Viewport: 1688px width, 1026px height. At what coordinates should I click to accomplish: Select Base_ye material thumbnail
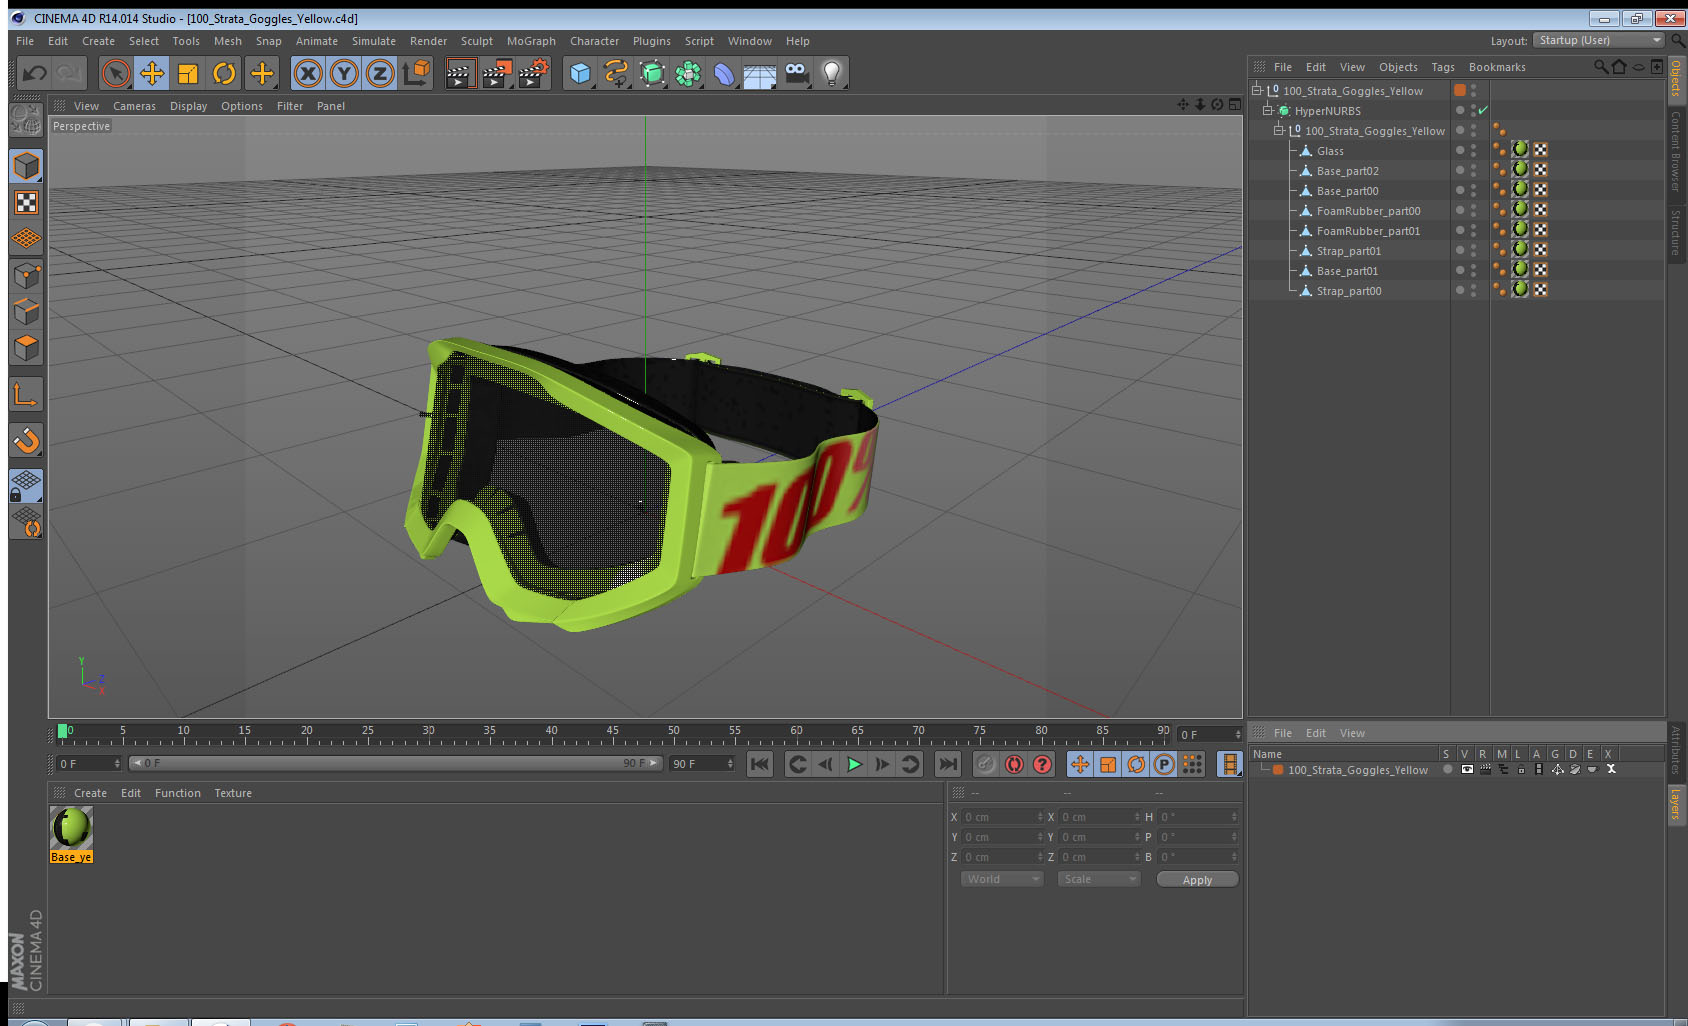pos(71,834)
